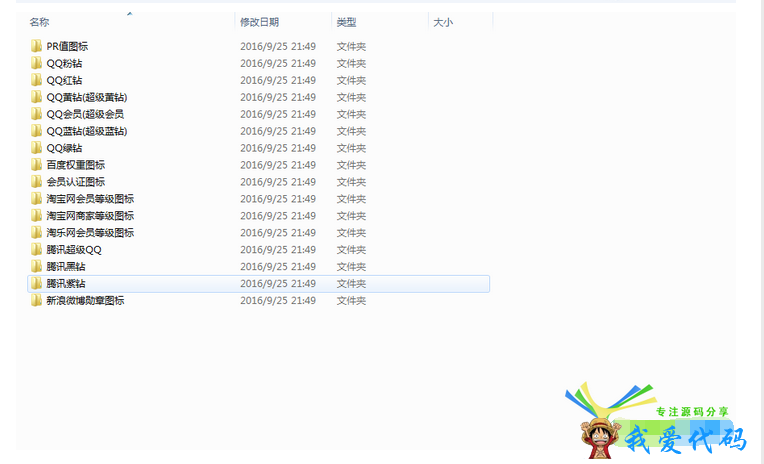Click the folder icon of 淘宝网会员等级图标

36,199
